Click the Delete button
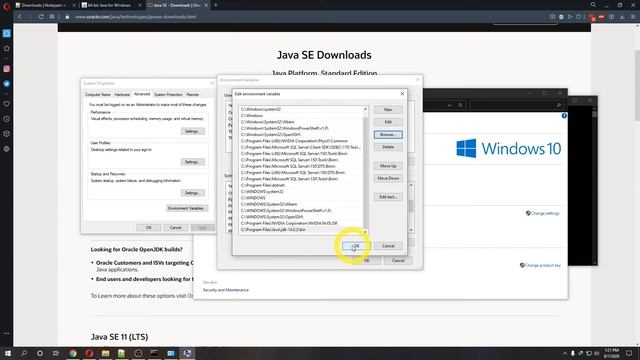This screenshot has height=360, width=640. [388, 147]
